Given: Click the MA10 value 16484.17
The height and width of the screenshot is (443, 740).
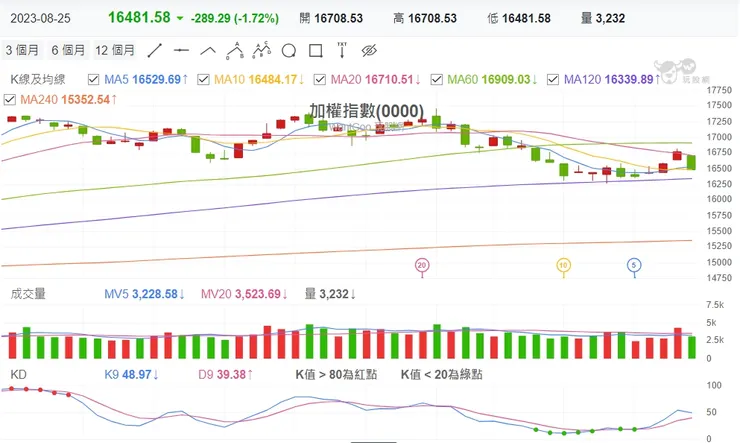Looking at the screenshot, I should coord(273,79).
